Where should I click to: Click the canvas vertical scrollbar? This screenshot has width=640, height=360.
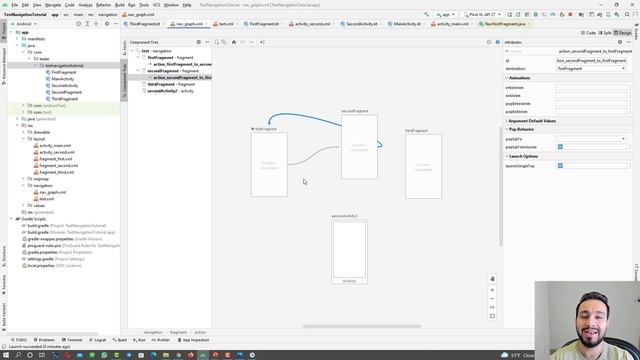(500, 187)
